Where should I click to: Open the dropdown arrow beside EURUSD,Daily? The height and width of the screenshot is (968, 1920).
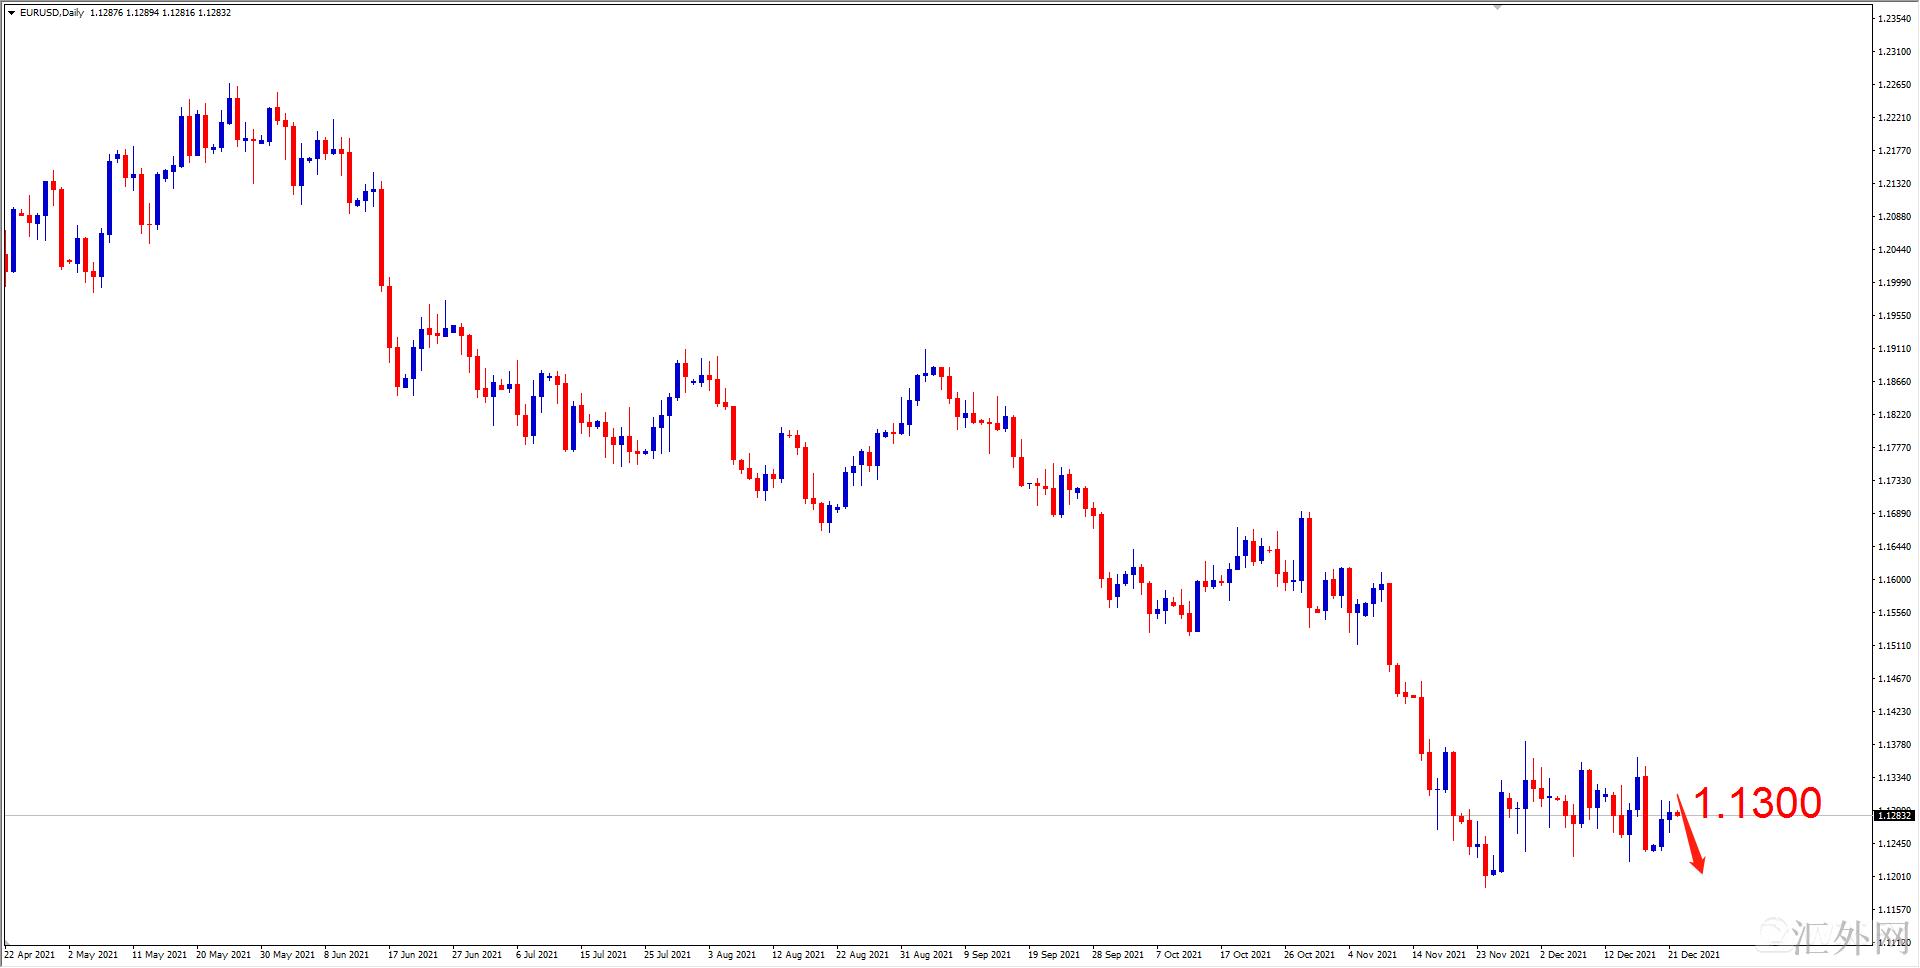point(11,13)
